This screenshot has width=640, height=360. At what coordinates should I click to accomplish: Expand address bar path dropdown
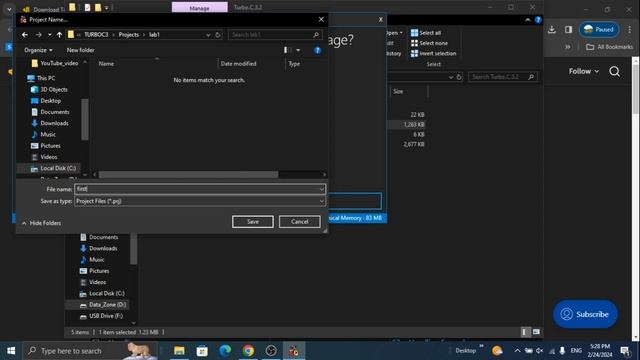(x=208, y=35)
